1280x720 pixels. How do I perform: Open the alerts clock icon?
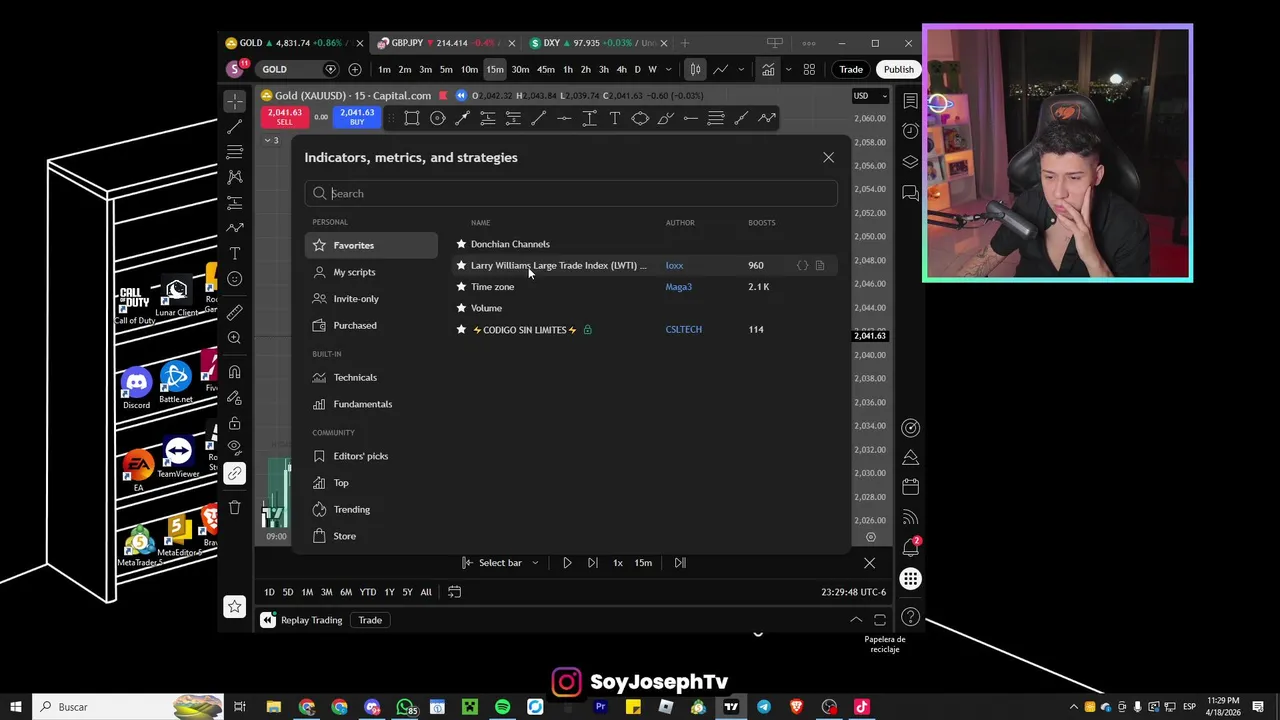pyautogui.click(x=910, y=131)
